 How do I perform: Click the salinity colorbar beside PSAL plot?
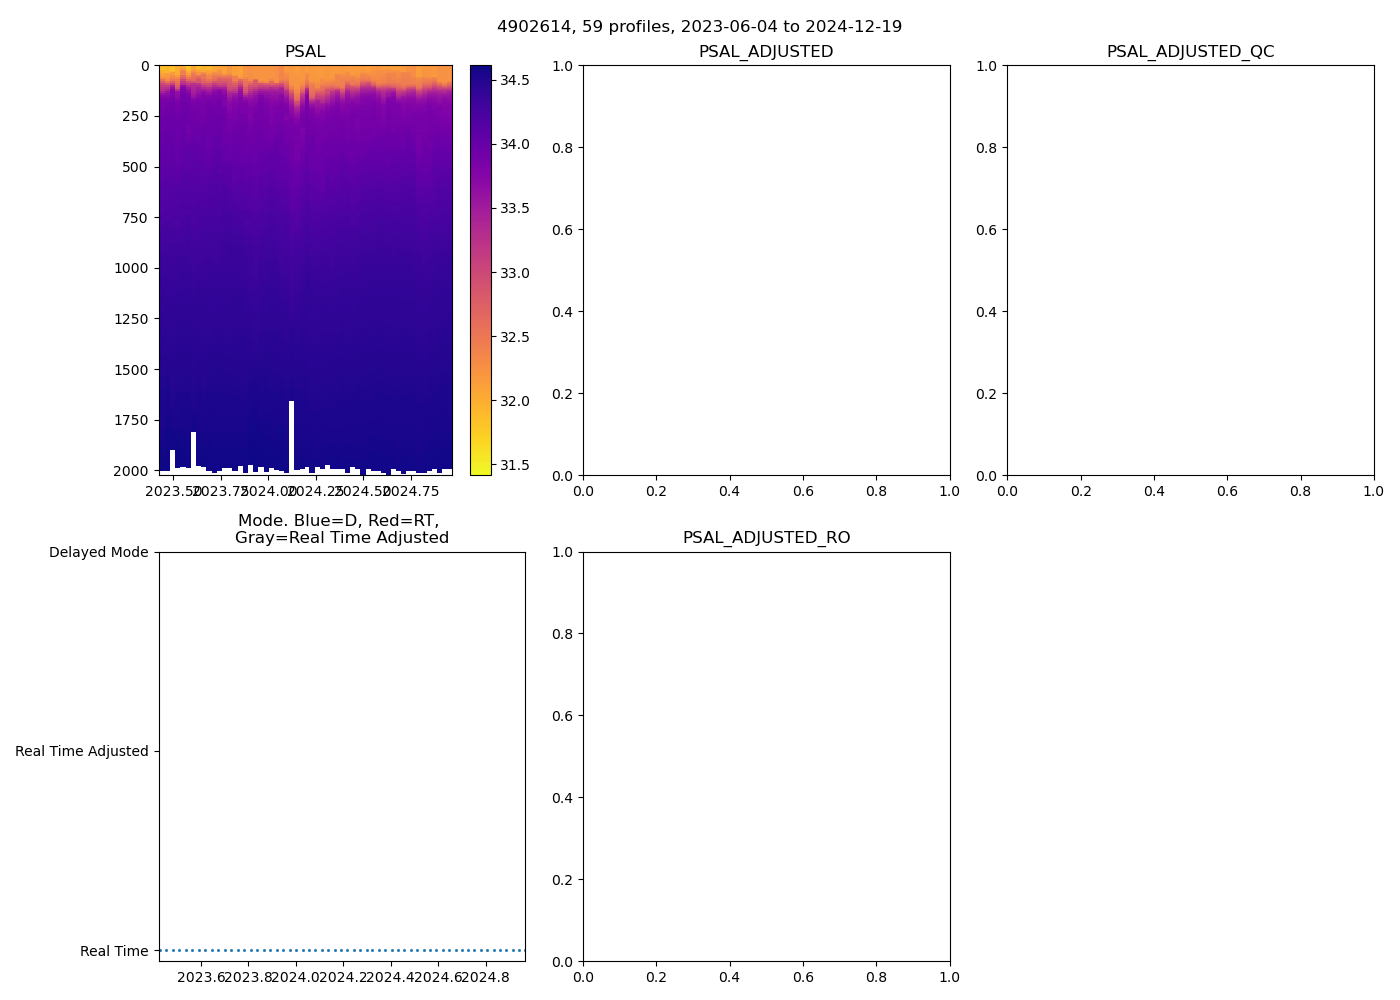[x=480, y=270]
